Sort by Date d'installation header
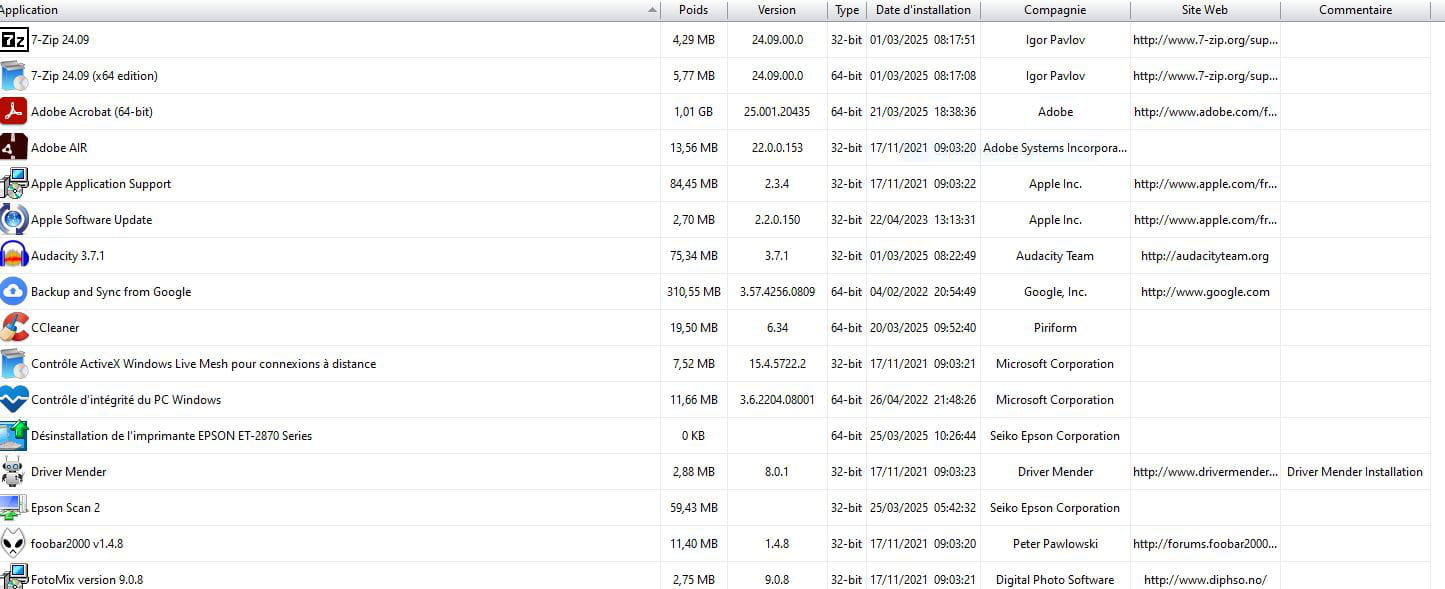Viewport: 1445px width, 589px height. 923,10
